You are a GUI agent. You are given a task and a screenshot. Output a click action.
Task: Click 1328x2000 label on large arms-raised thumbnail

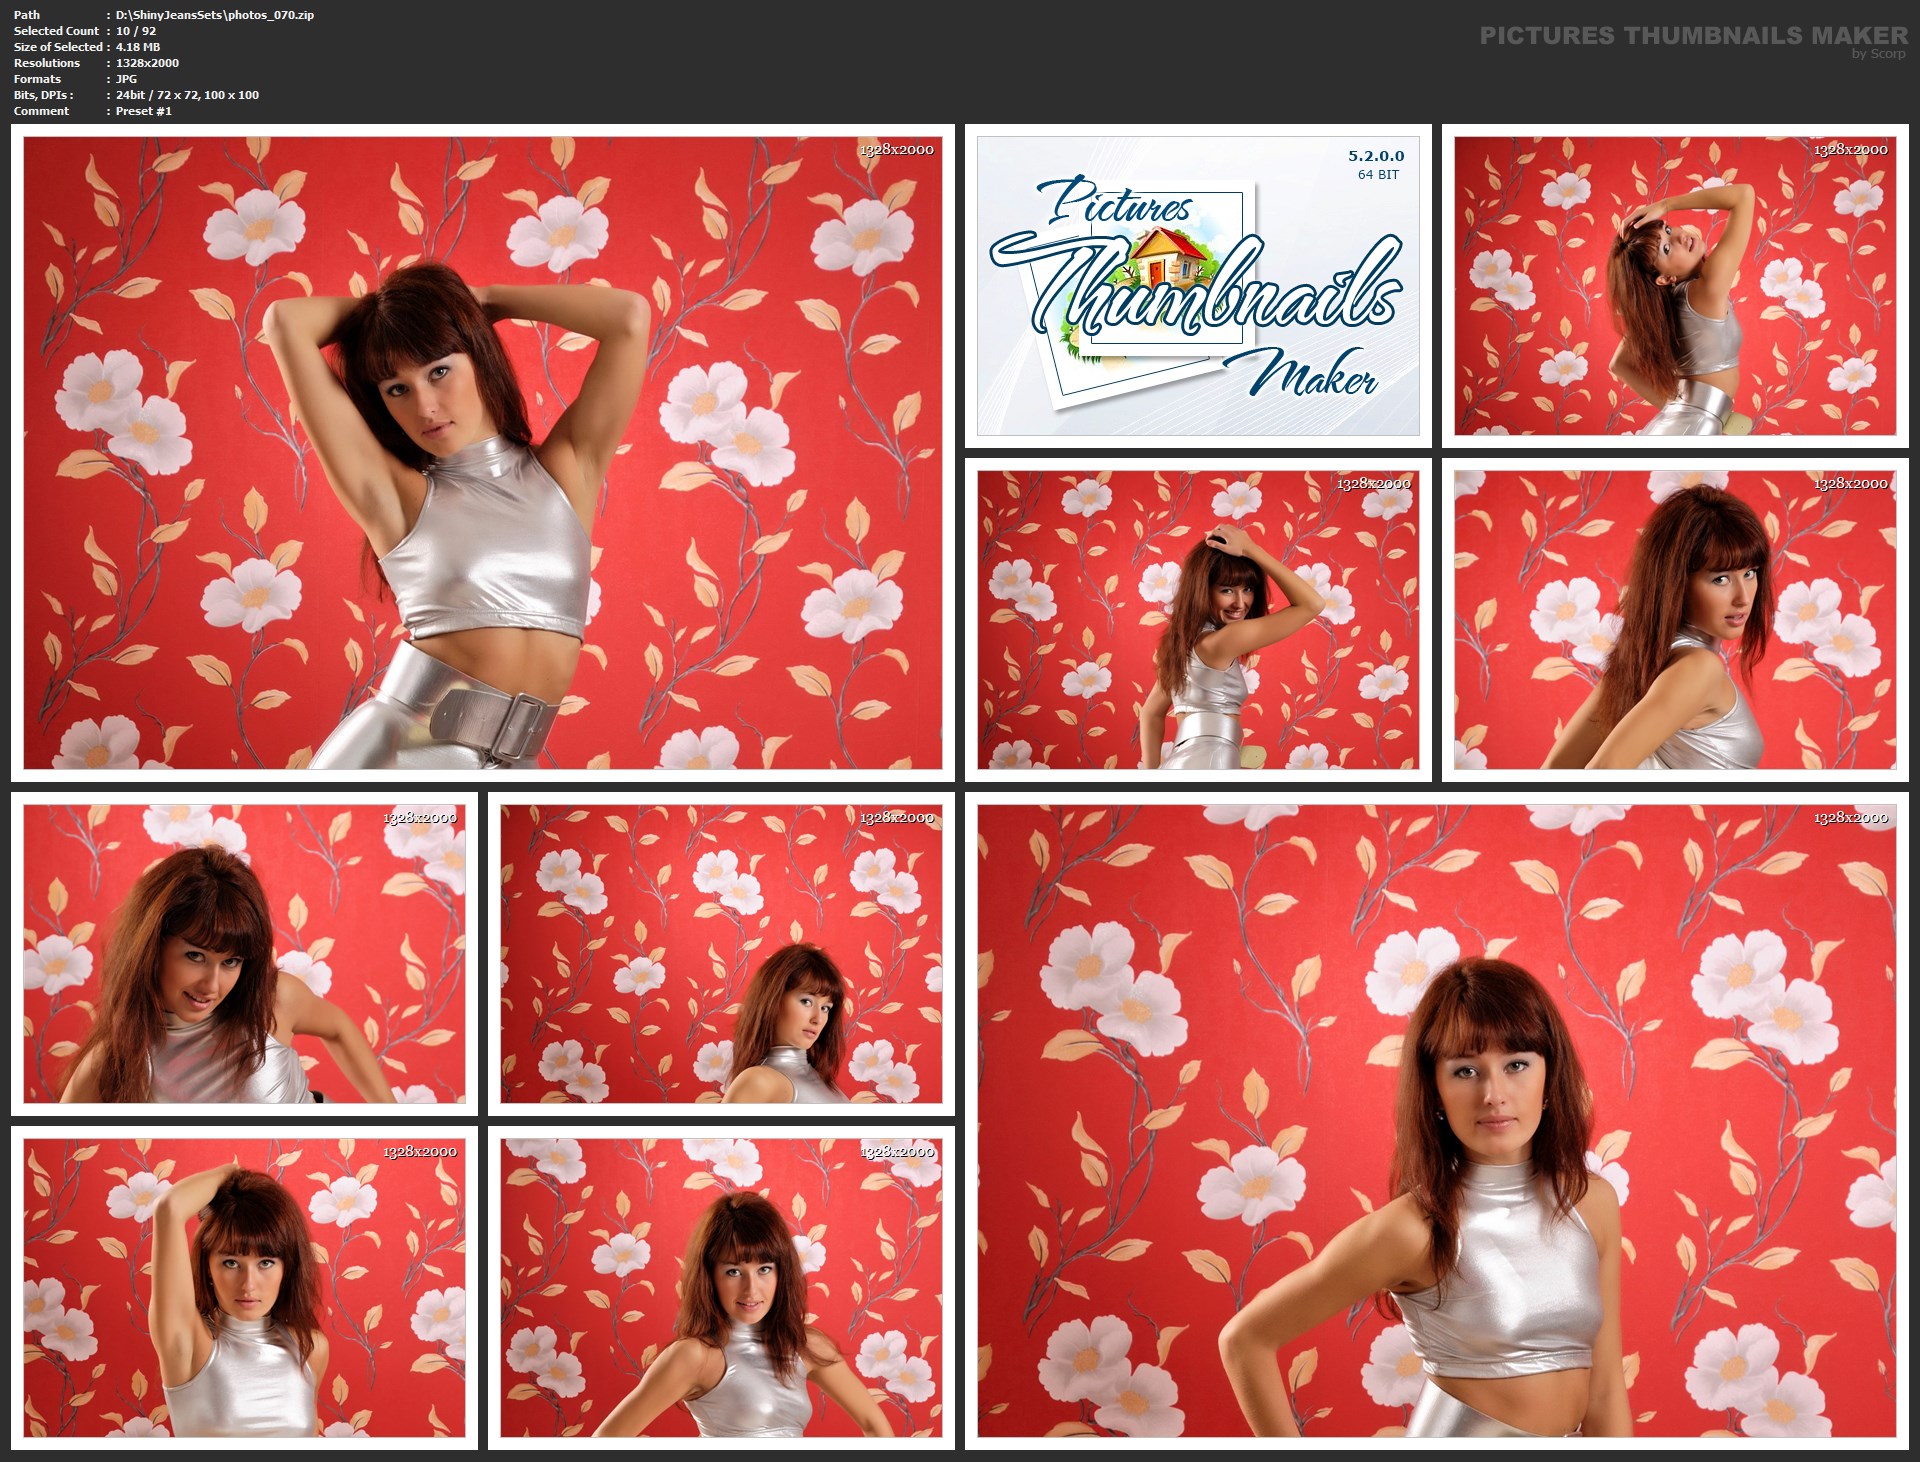896,150
